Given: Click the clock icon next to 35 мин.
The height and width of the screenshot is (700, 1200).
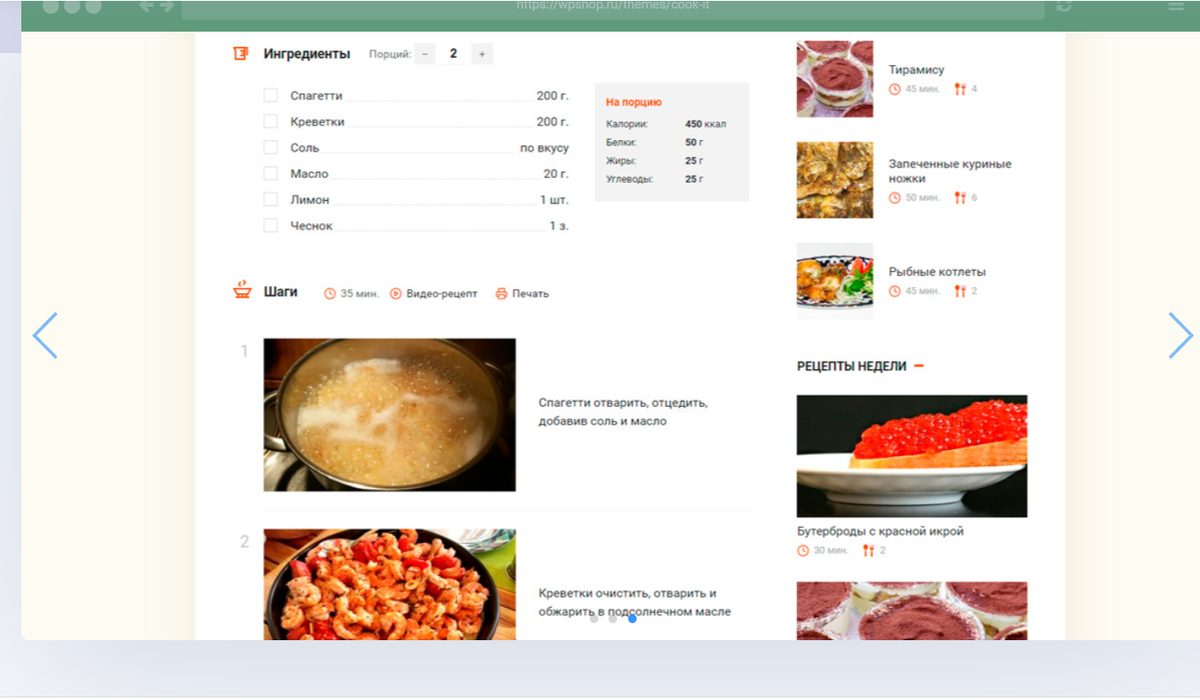Looking at the screenshot, I should point(330,294).
